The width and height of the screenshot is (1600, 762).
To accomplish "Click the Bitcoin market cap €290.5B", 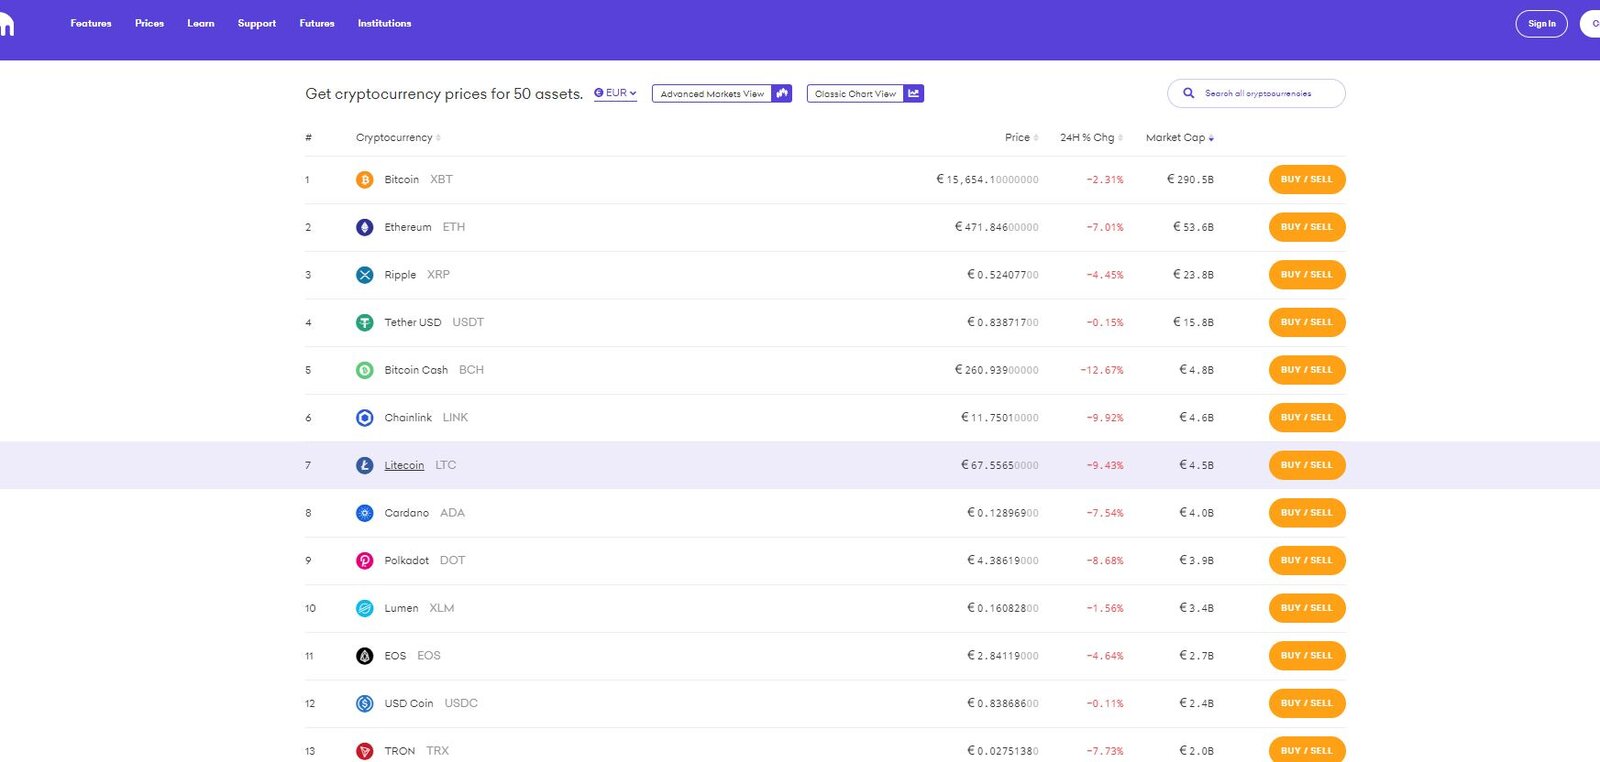I will click(x=1190, y=180).
